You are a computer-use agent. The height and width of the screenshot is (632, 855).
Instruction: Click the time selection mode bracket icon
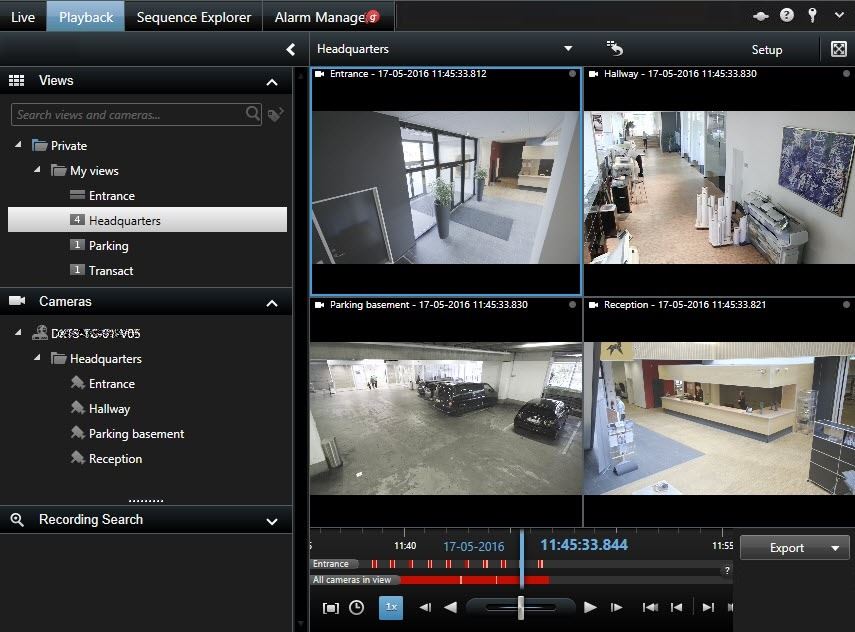(x=331, y=607)
